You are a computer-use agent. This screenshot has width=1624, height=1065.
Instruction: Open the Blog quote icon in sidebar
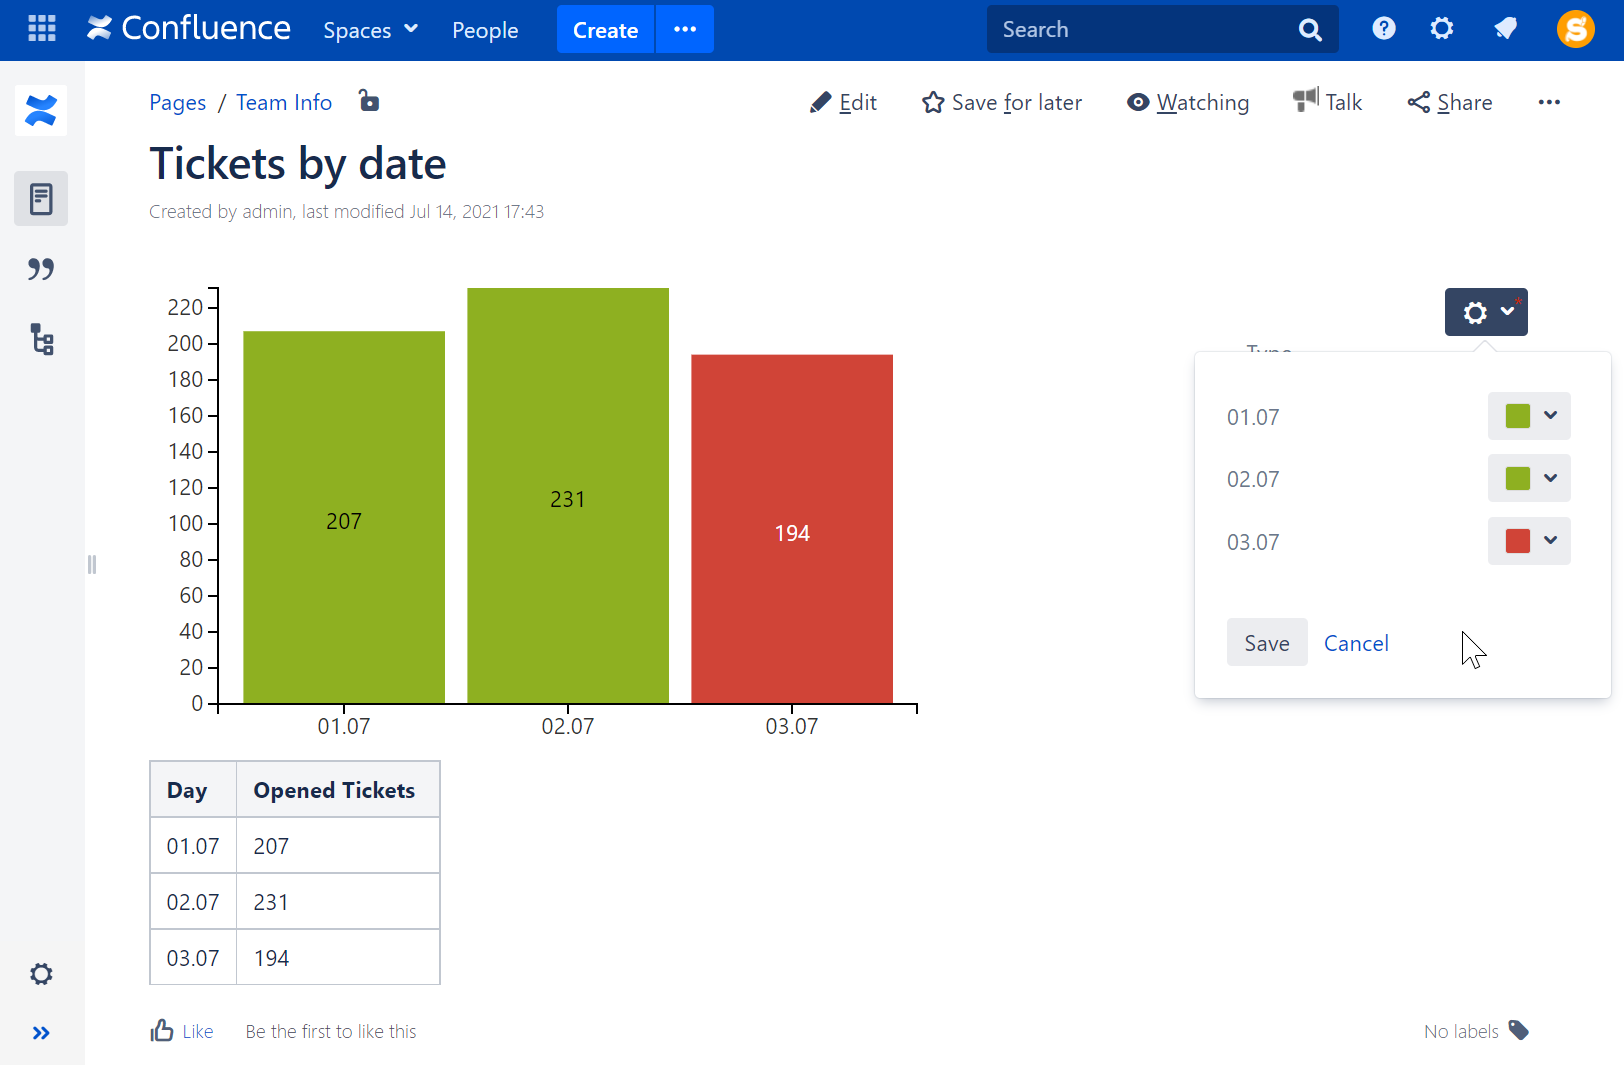pos(41,269)
